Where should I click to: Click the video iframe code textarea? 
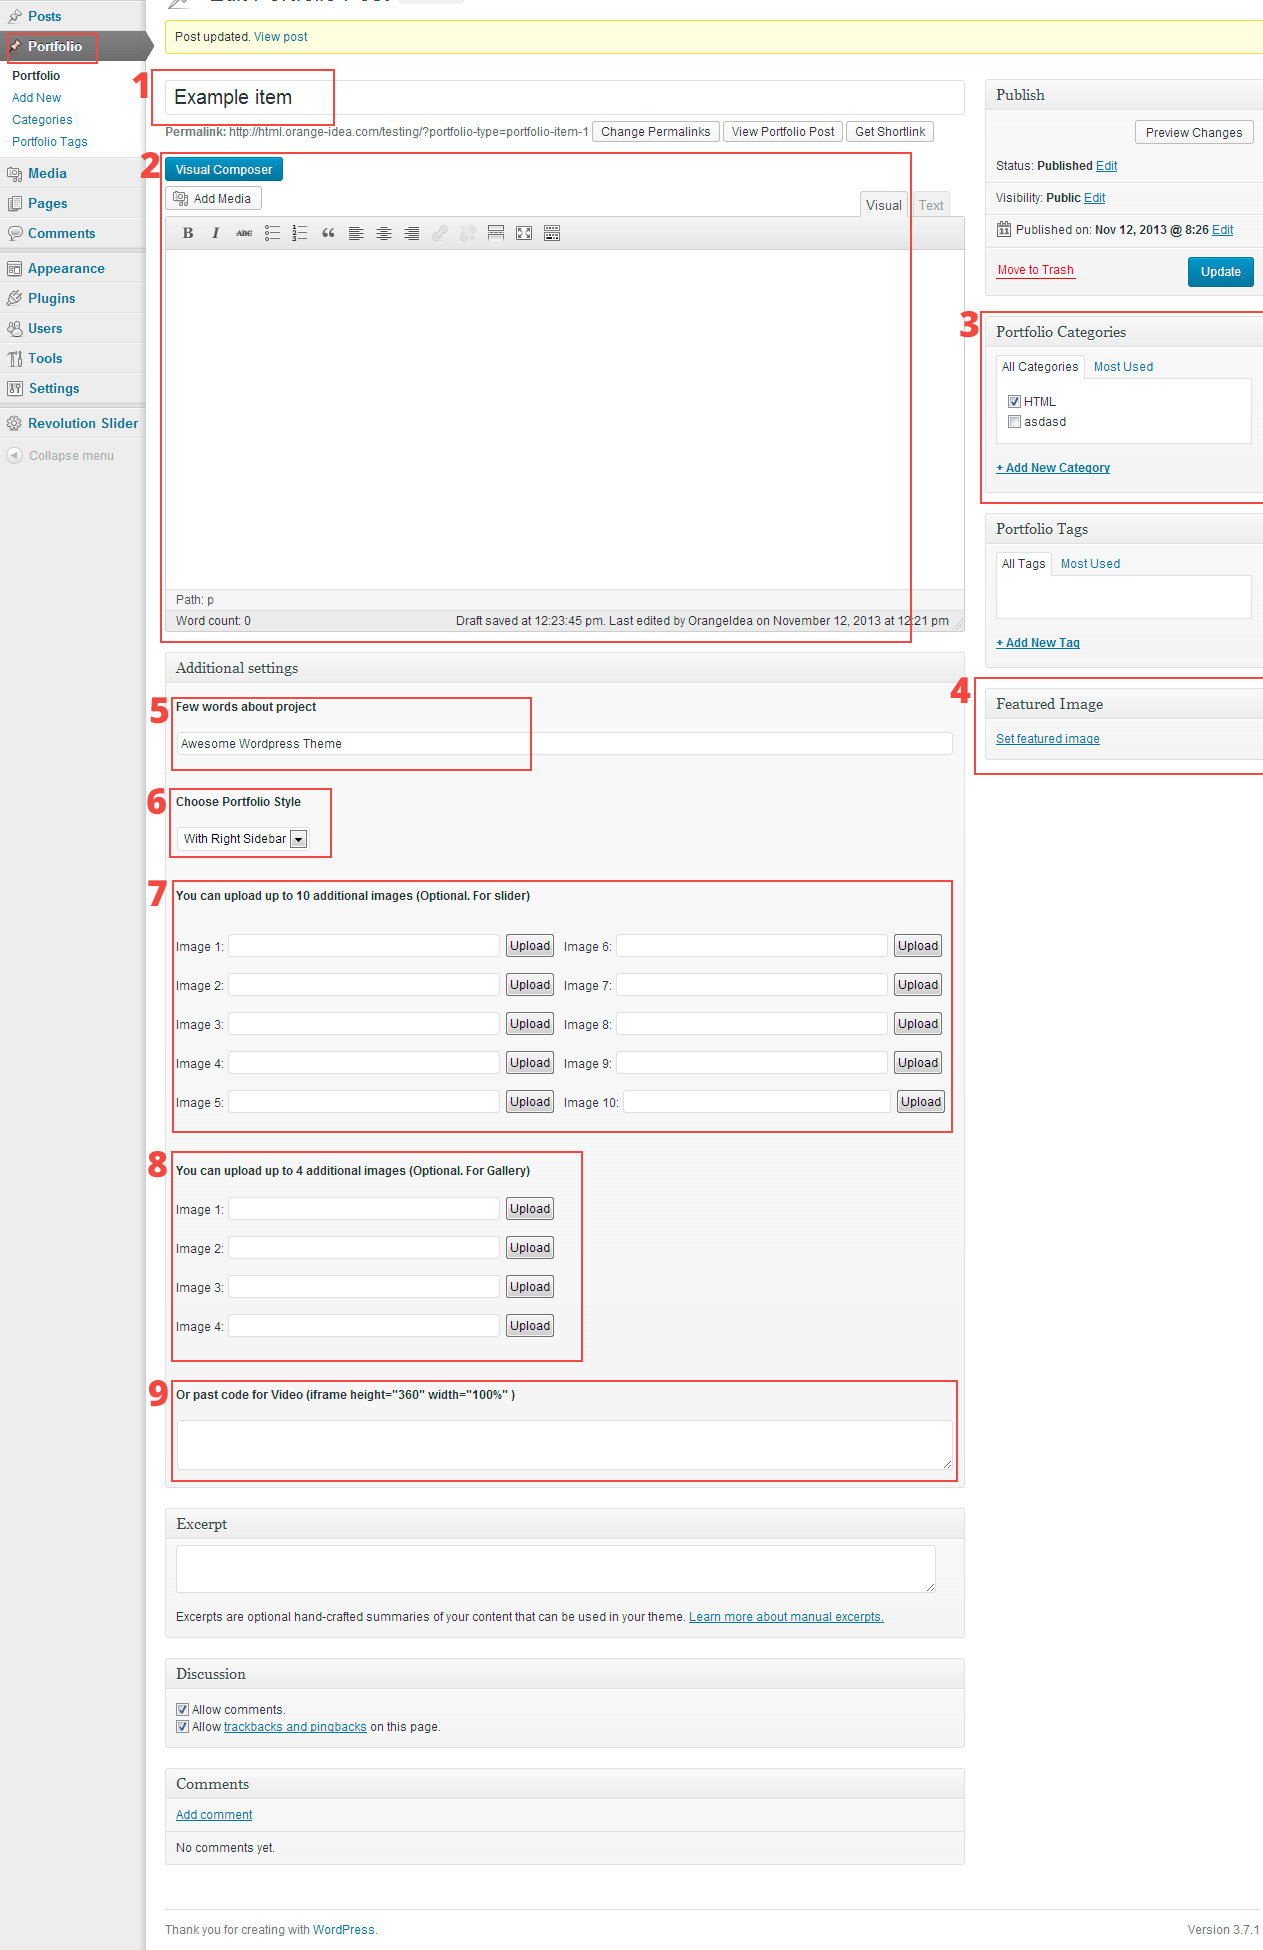click(x=565, y=1445)
